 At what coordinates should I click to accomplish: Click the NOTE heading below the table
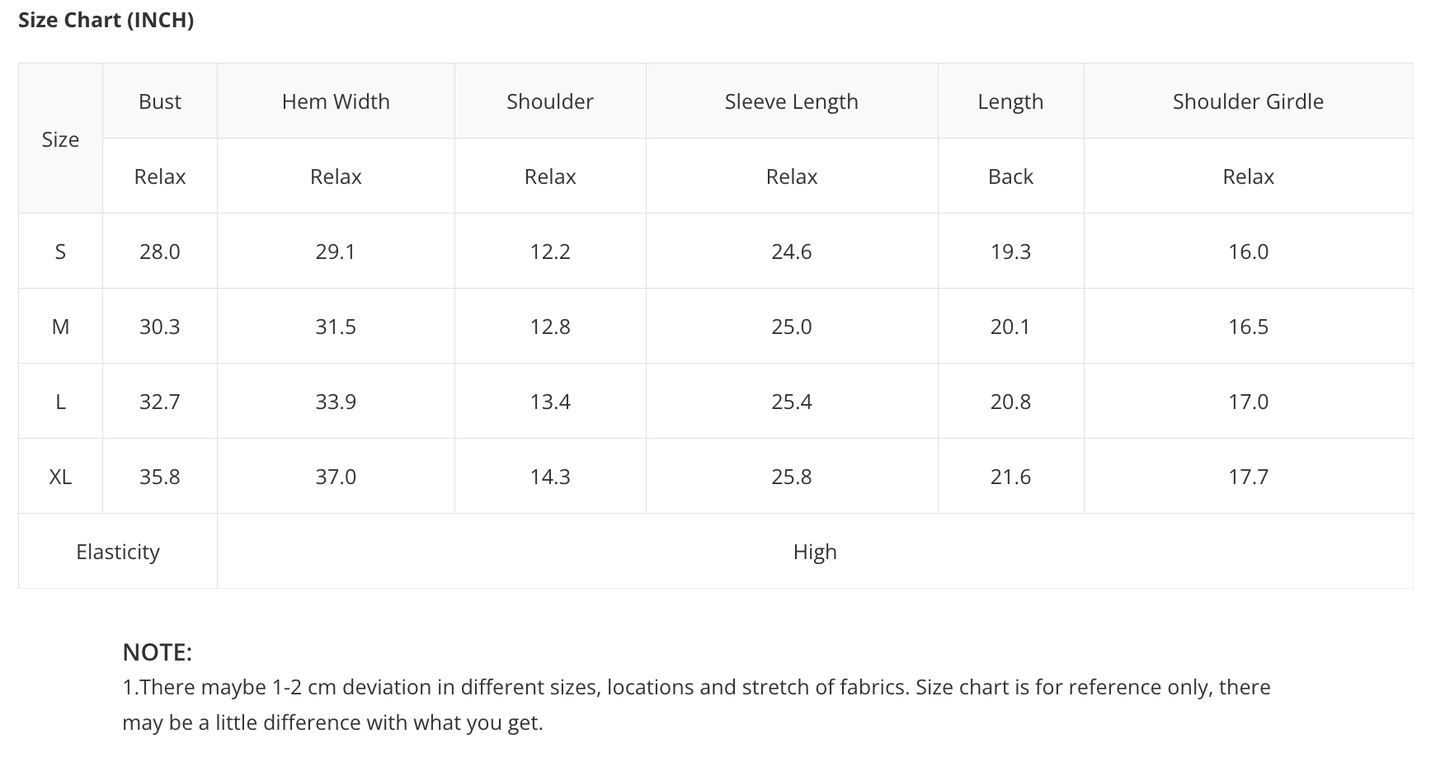(157, 652)
